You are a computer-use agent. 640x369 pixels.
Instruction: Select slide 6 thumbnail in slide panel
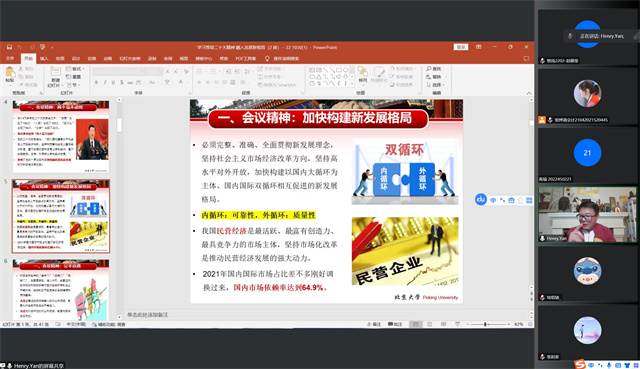(61, 290)
